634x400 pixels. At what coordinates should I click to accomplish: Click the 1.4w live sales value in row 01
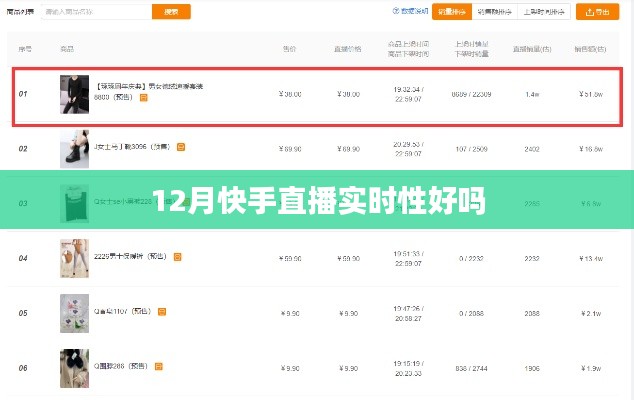tap(532, 94)
